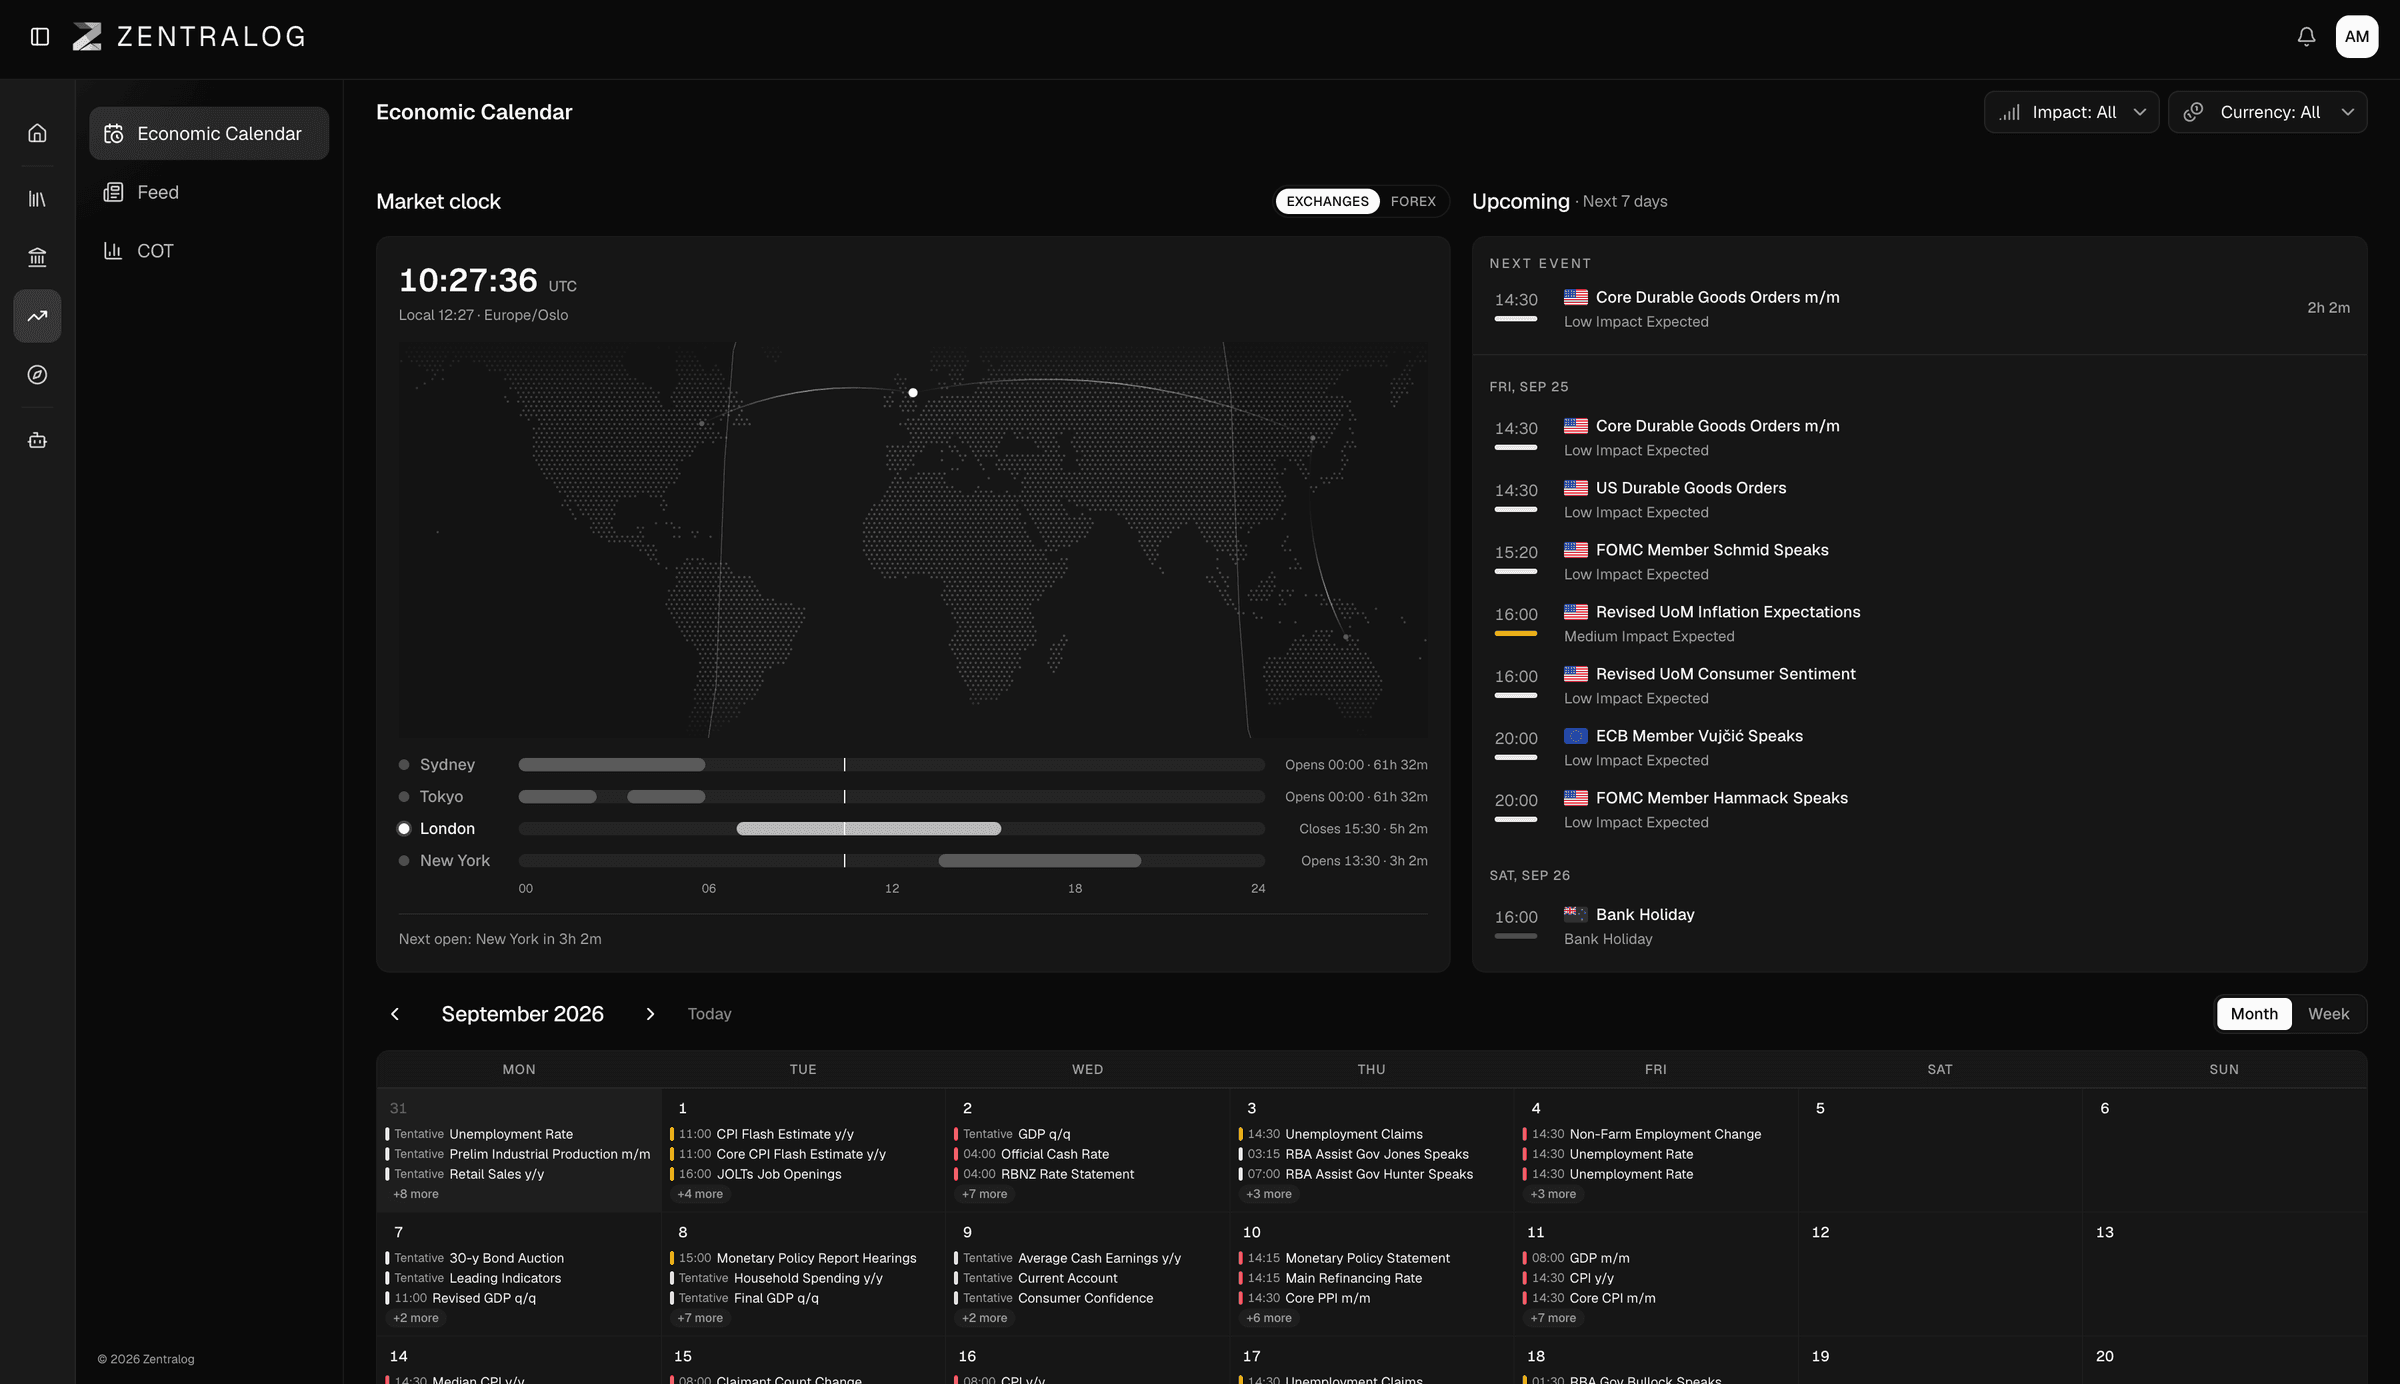Open Economic Calendar menu item
The width and height of the screenshot is (2400, 1384).
pos(209,134)
